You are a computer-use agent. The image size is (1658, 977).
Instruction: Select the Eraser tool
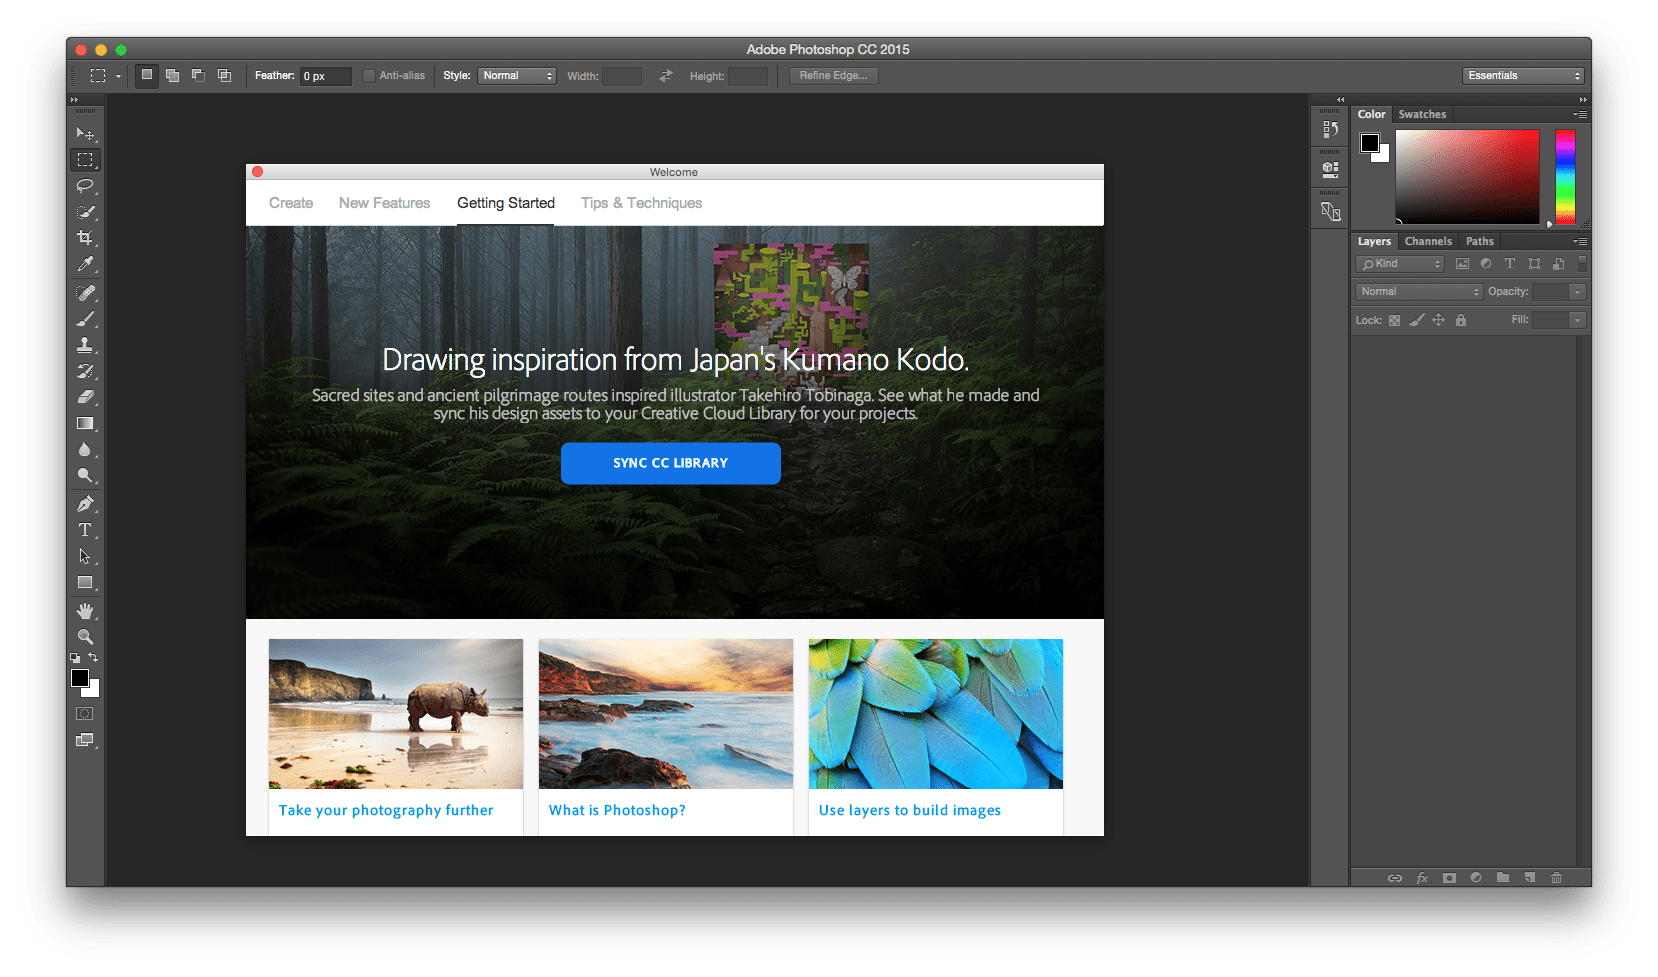coord(85,397)
